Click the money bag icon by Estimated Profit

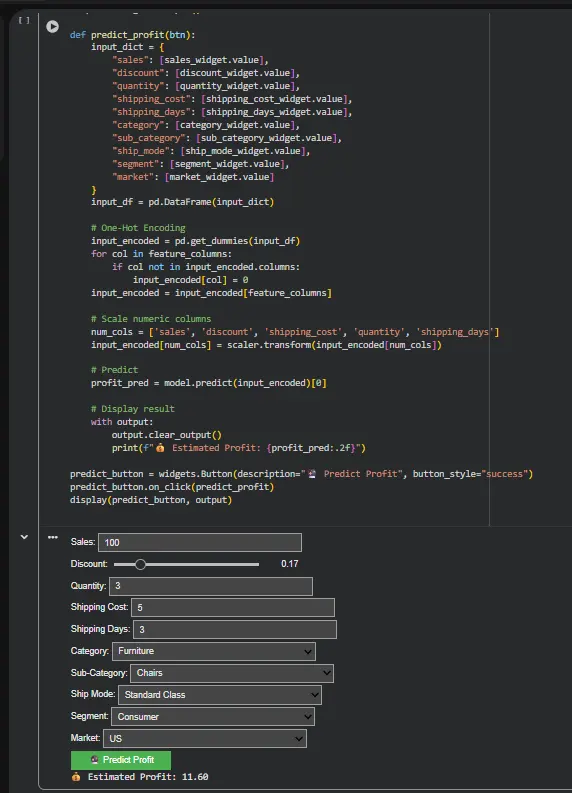point(76,776)
